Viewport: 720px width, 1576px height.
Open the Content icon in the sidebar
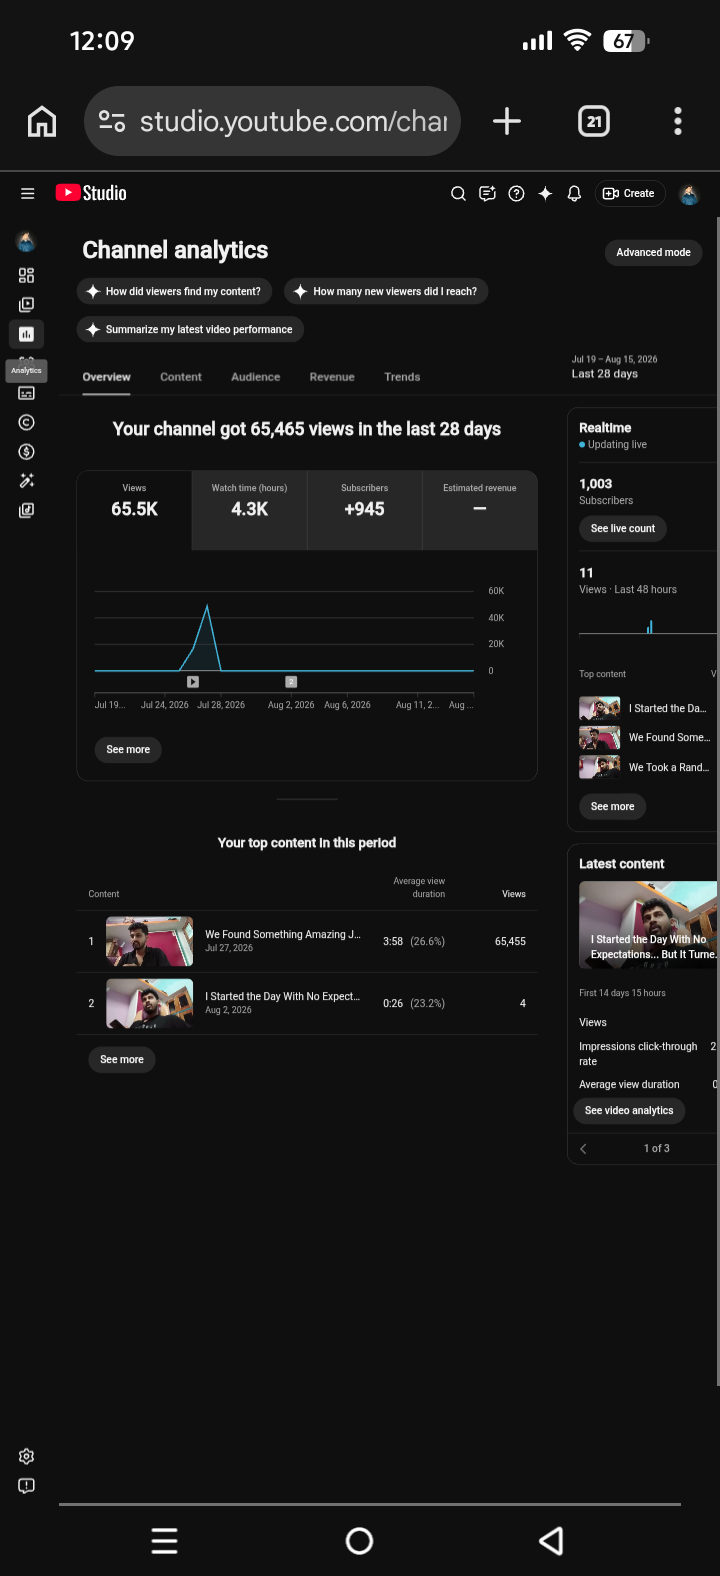(x=26, y=304)
